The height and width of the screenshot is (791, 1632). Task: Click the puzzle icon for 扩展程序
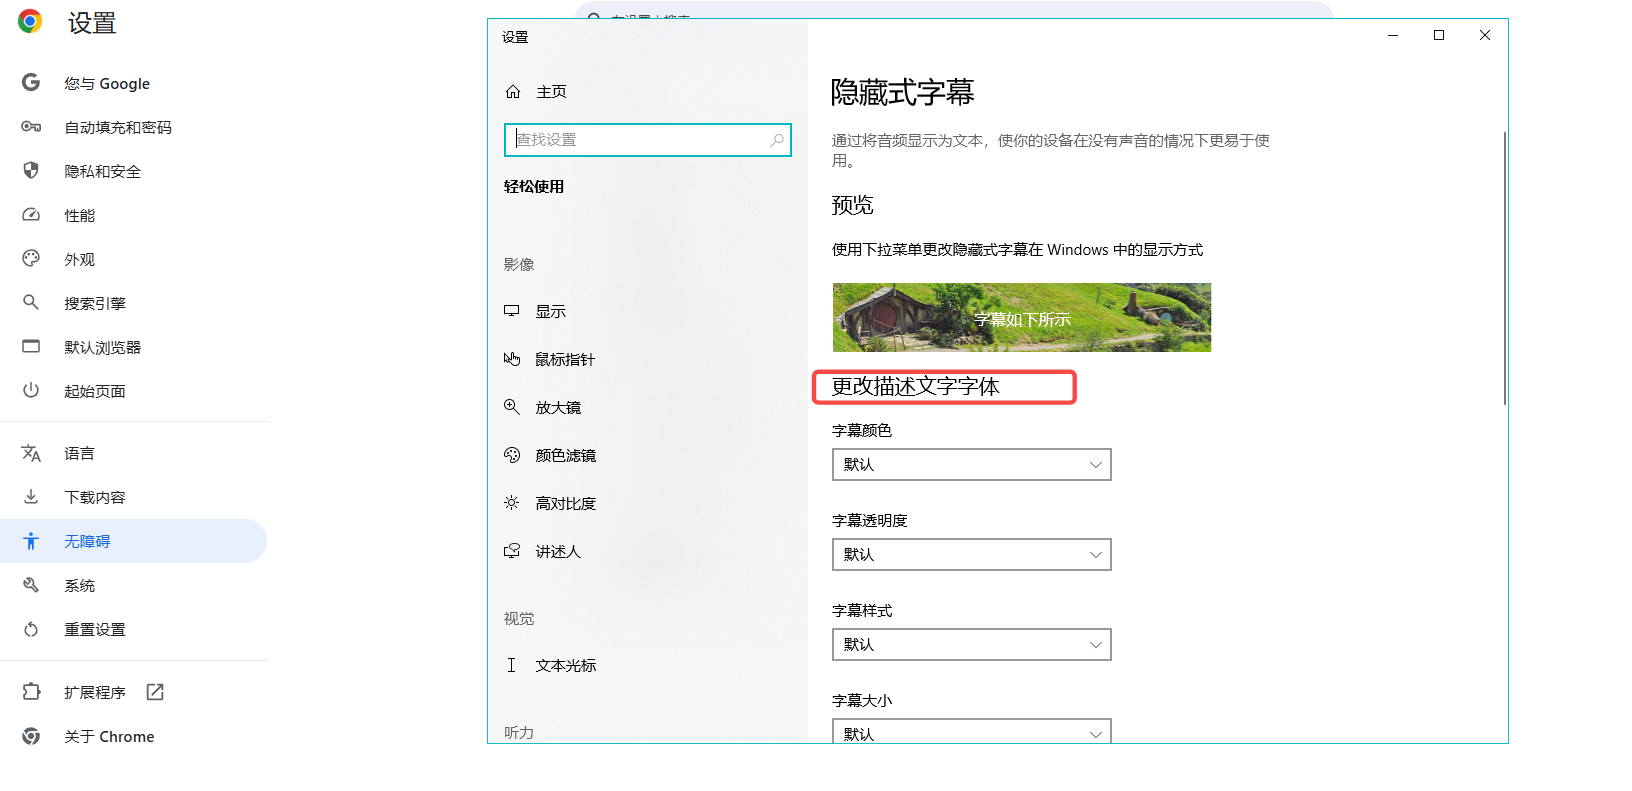pos(31,691)
